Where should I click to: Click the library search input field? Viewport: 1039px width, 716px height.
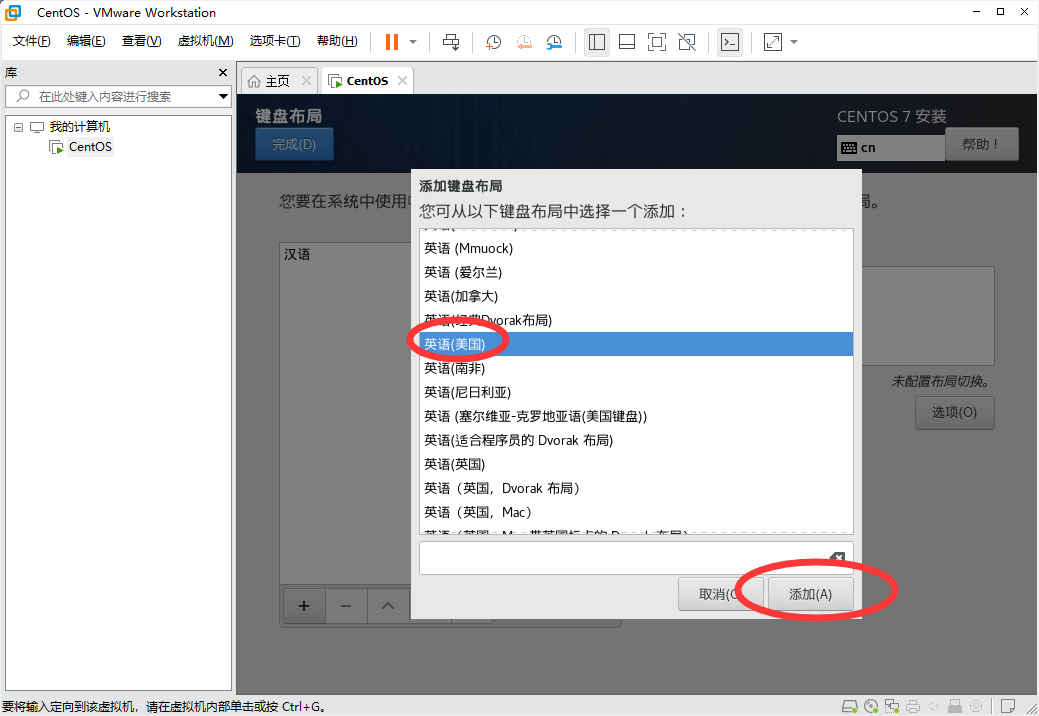113,97
